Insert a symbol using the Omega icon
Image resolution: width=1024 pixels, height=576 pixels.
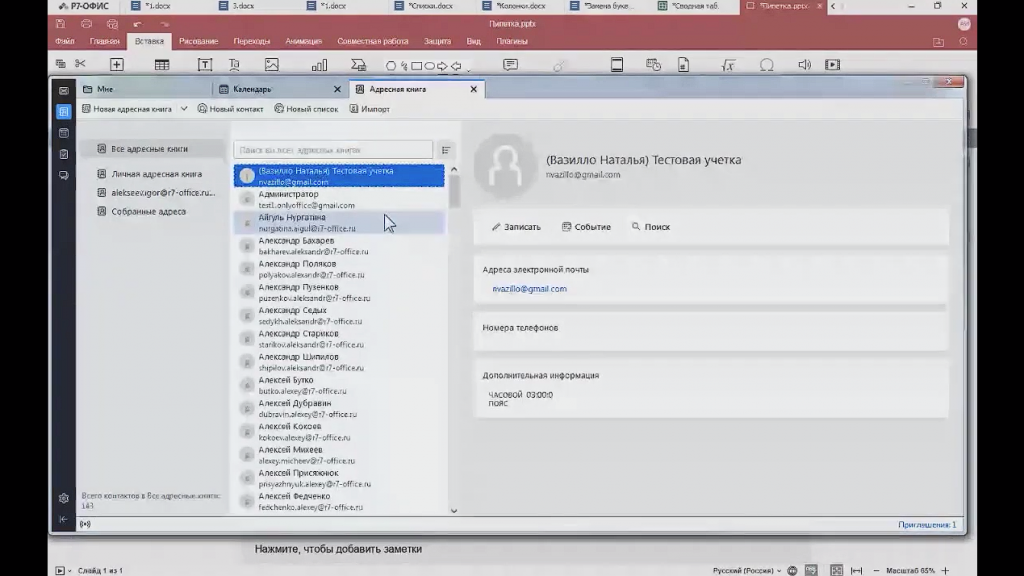[x=767, y=65]
